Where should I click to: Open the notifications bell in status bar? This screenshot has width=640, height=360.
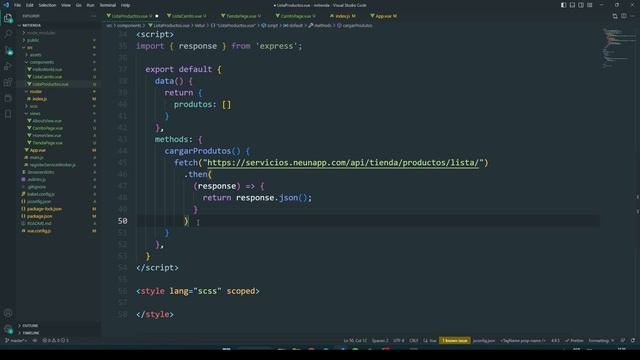[633, 340]
